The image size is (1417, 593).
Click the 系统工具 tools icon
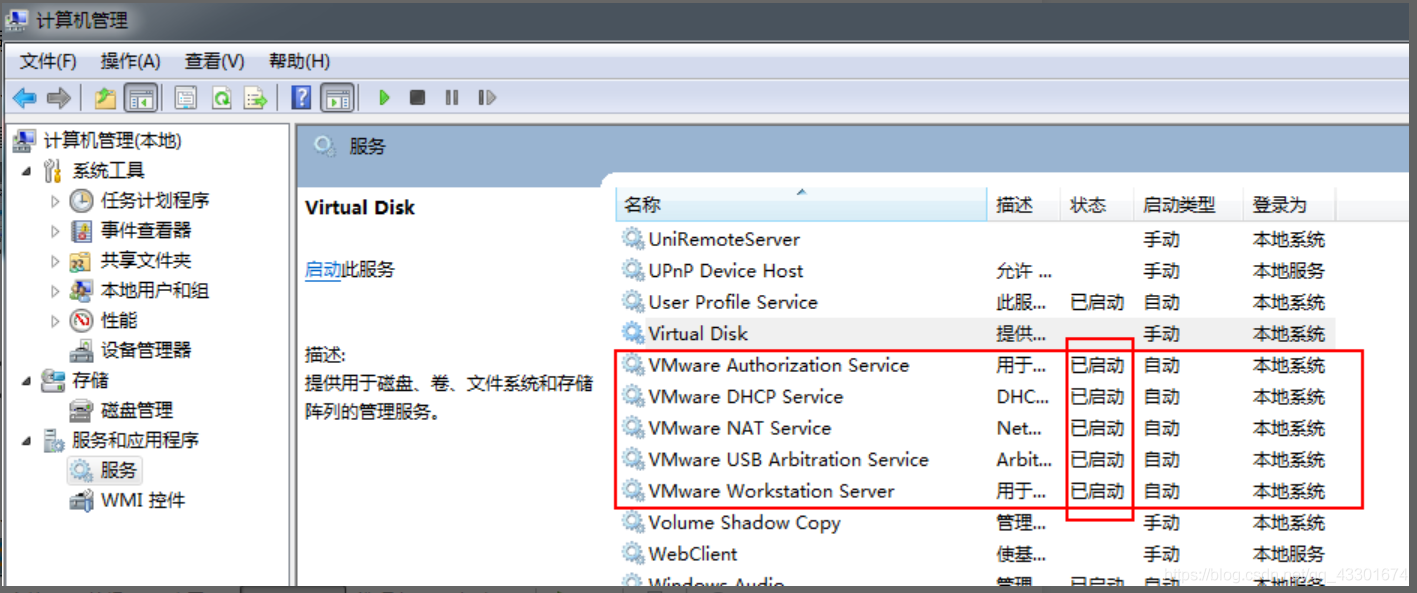(53, 171)
